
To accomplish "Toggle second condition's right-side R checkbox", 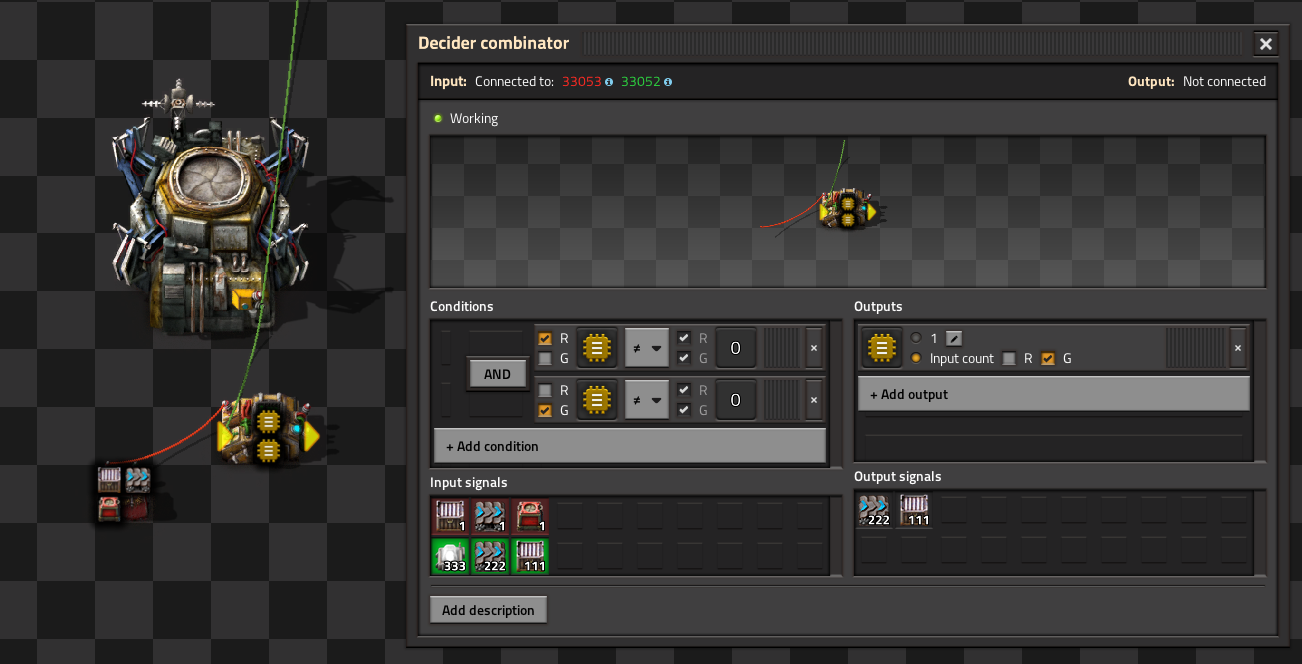I will point(684,391).
